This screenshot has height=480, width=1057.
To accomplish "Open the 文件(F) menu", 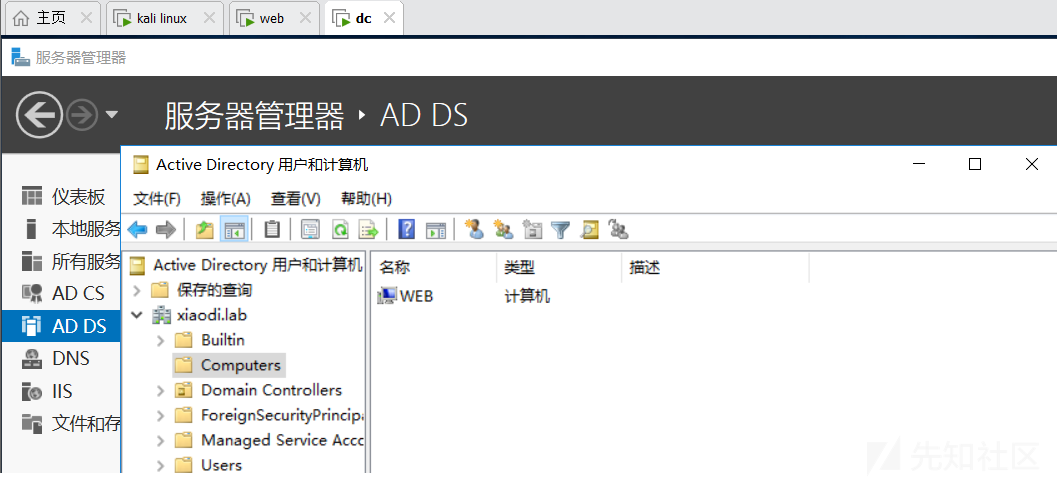I will coord(157,199).
